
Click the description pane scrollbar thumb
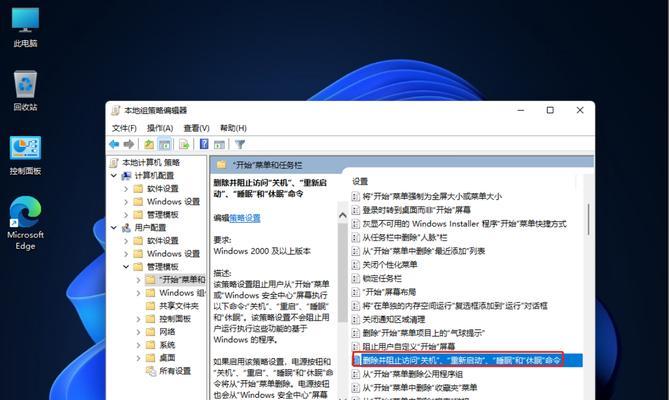tap(343, 273)
